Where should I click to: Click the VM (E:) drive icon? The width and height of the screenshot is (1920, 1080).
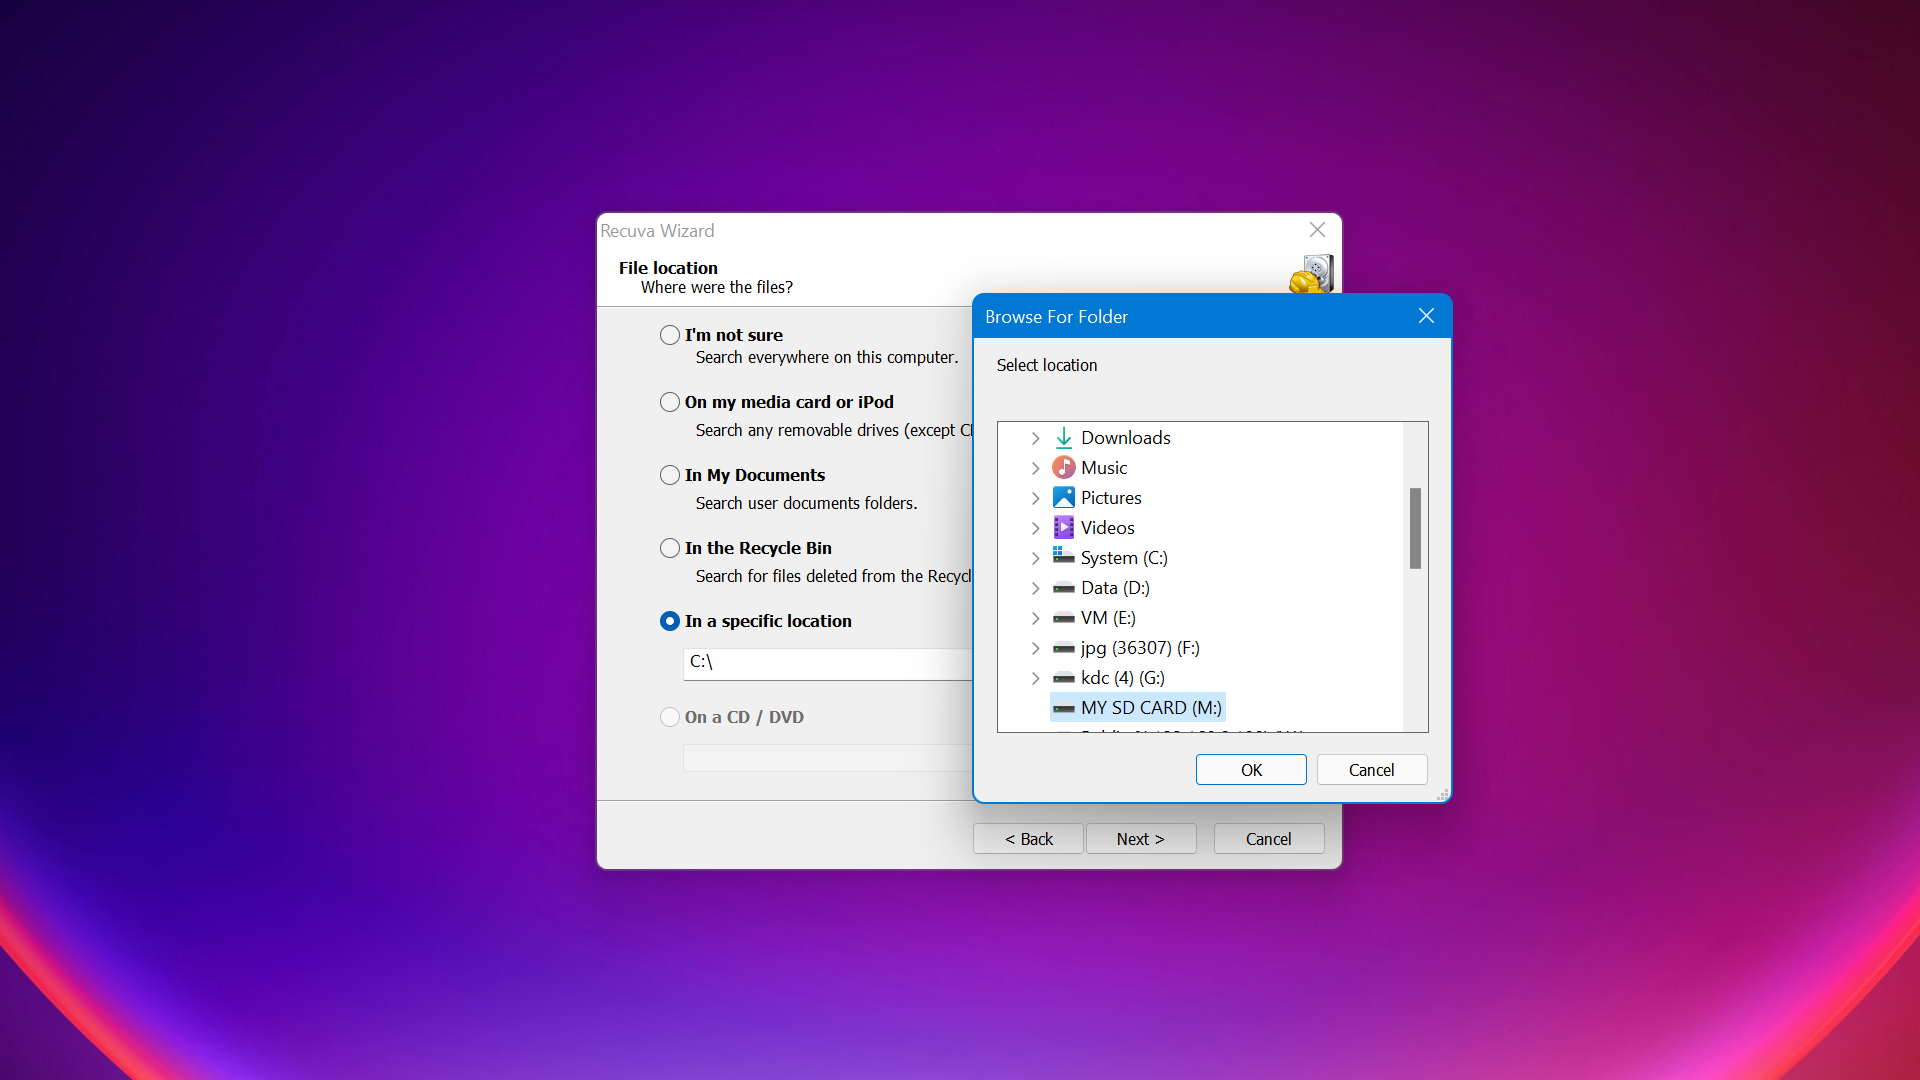[x=1064, y=618]
